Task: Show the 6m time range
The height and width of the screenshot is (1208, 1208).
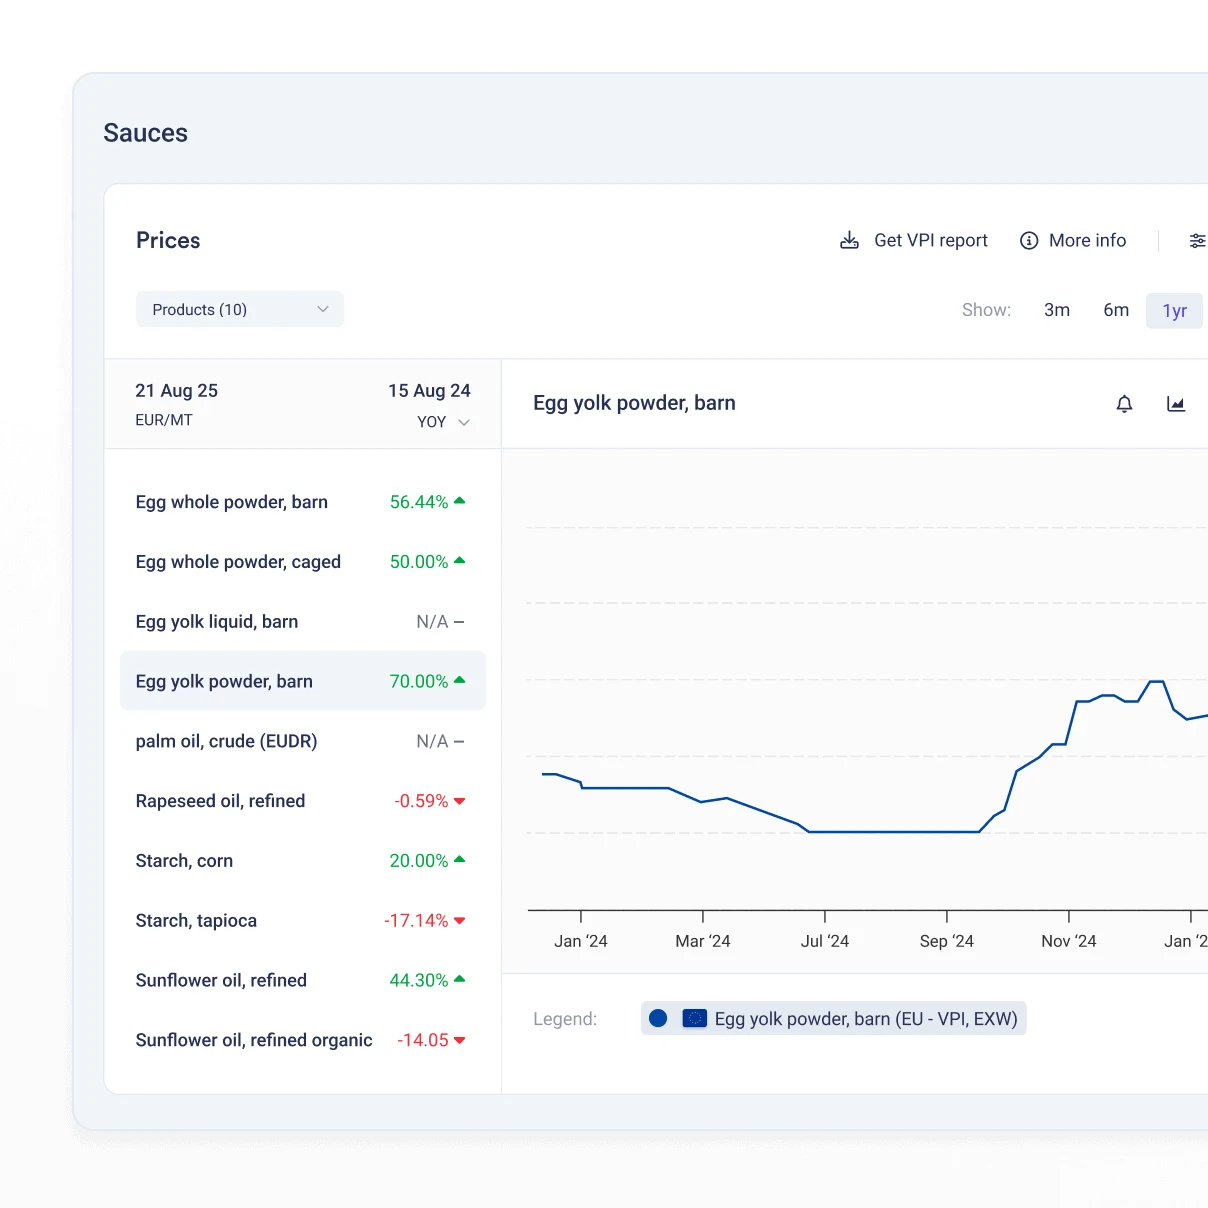Action: [x=1116, y=310]
